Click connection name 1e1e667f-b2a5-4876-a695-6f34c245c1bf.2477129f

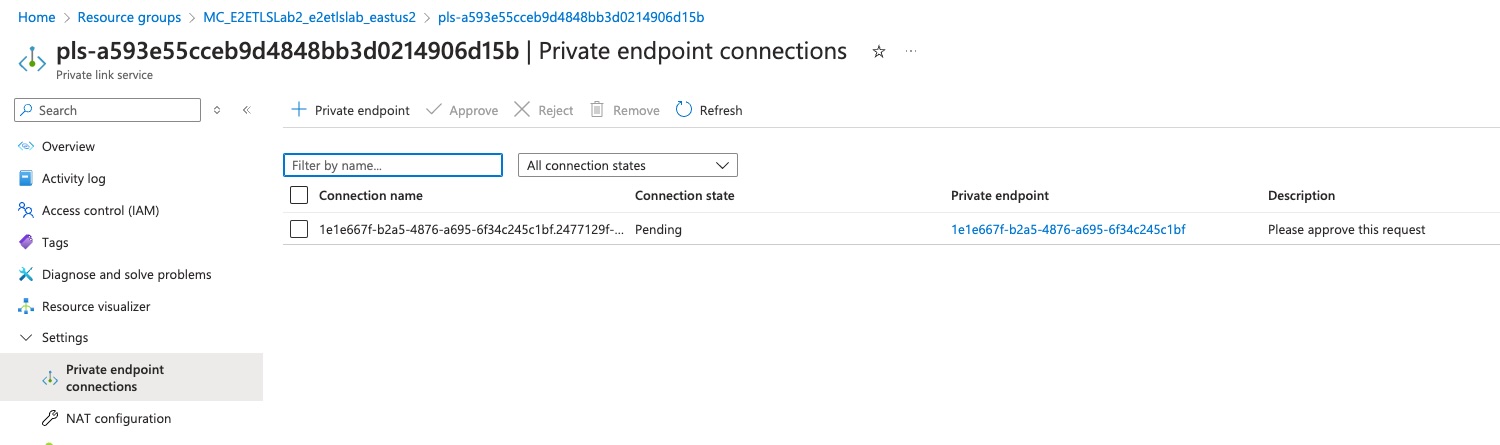tap(472, 229)
